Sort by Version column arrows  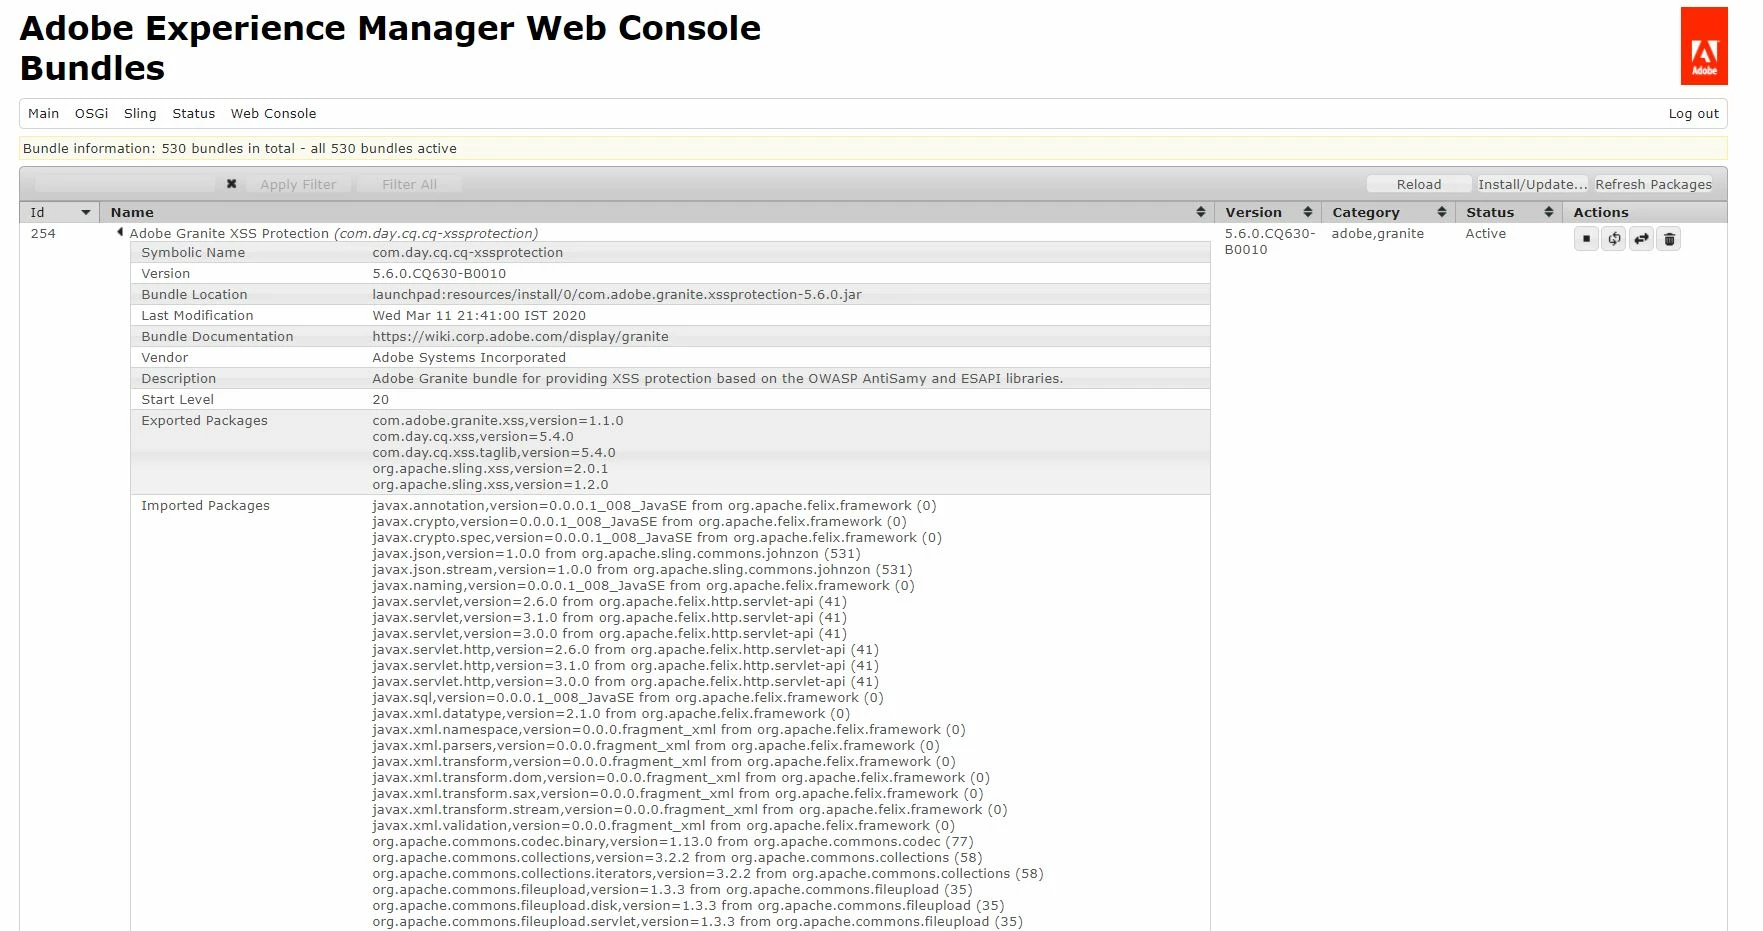tap(1307, 212)
